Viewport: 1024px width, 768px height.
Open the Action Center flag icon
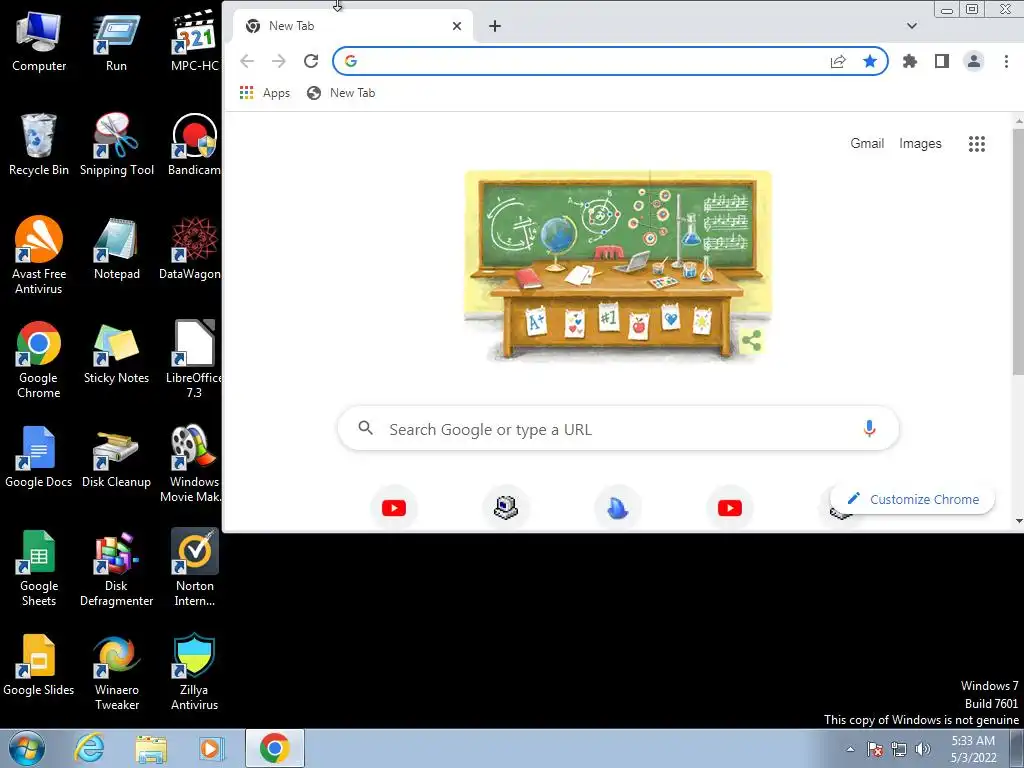pyautogui.click(x=875, y=749)
